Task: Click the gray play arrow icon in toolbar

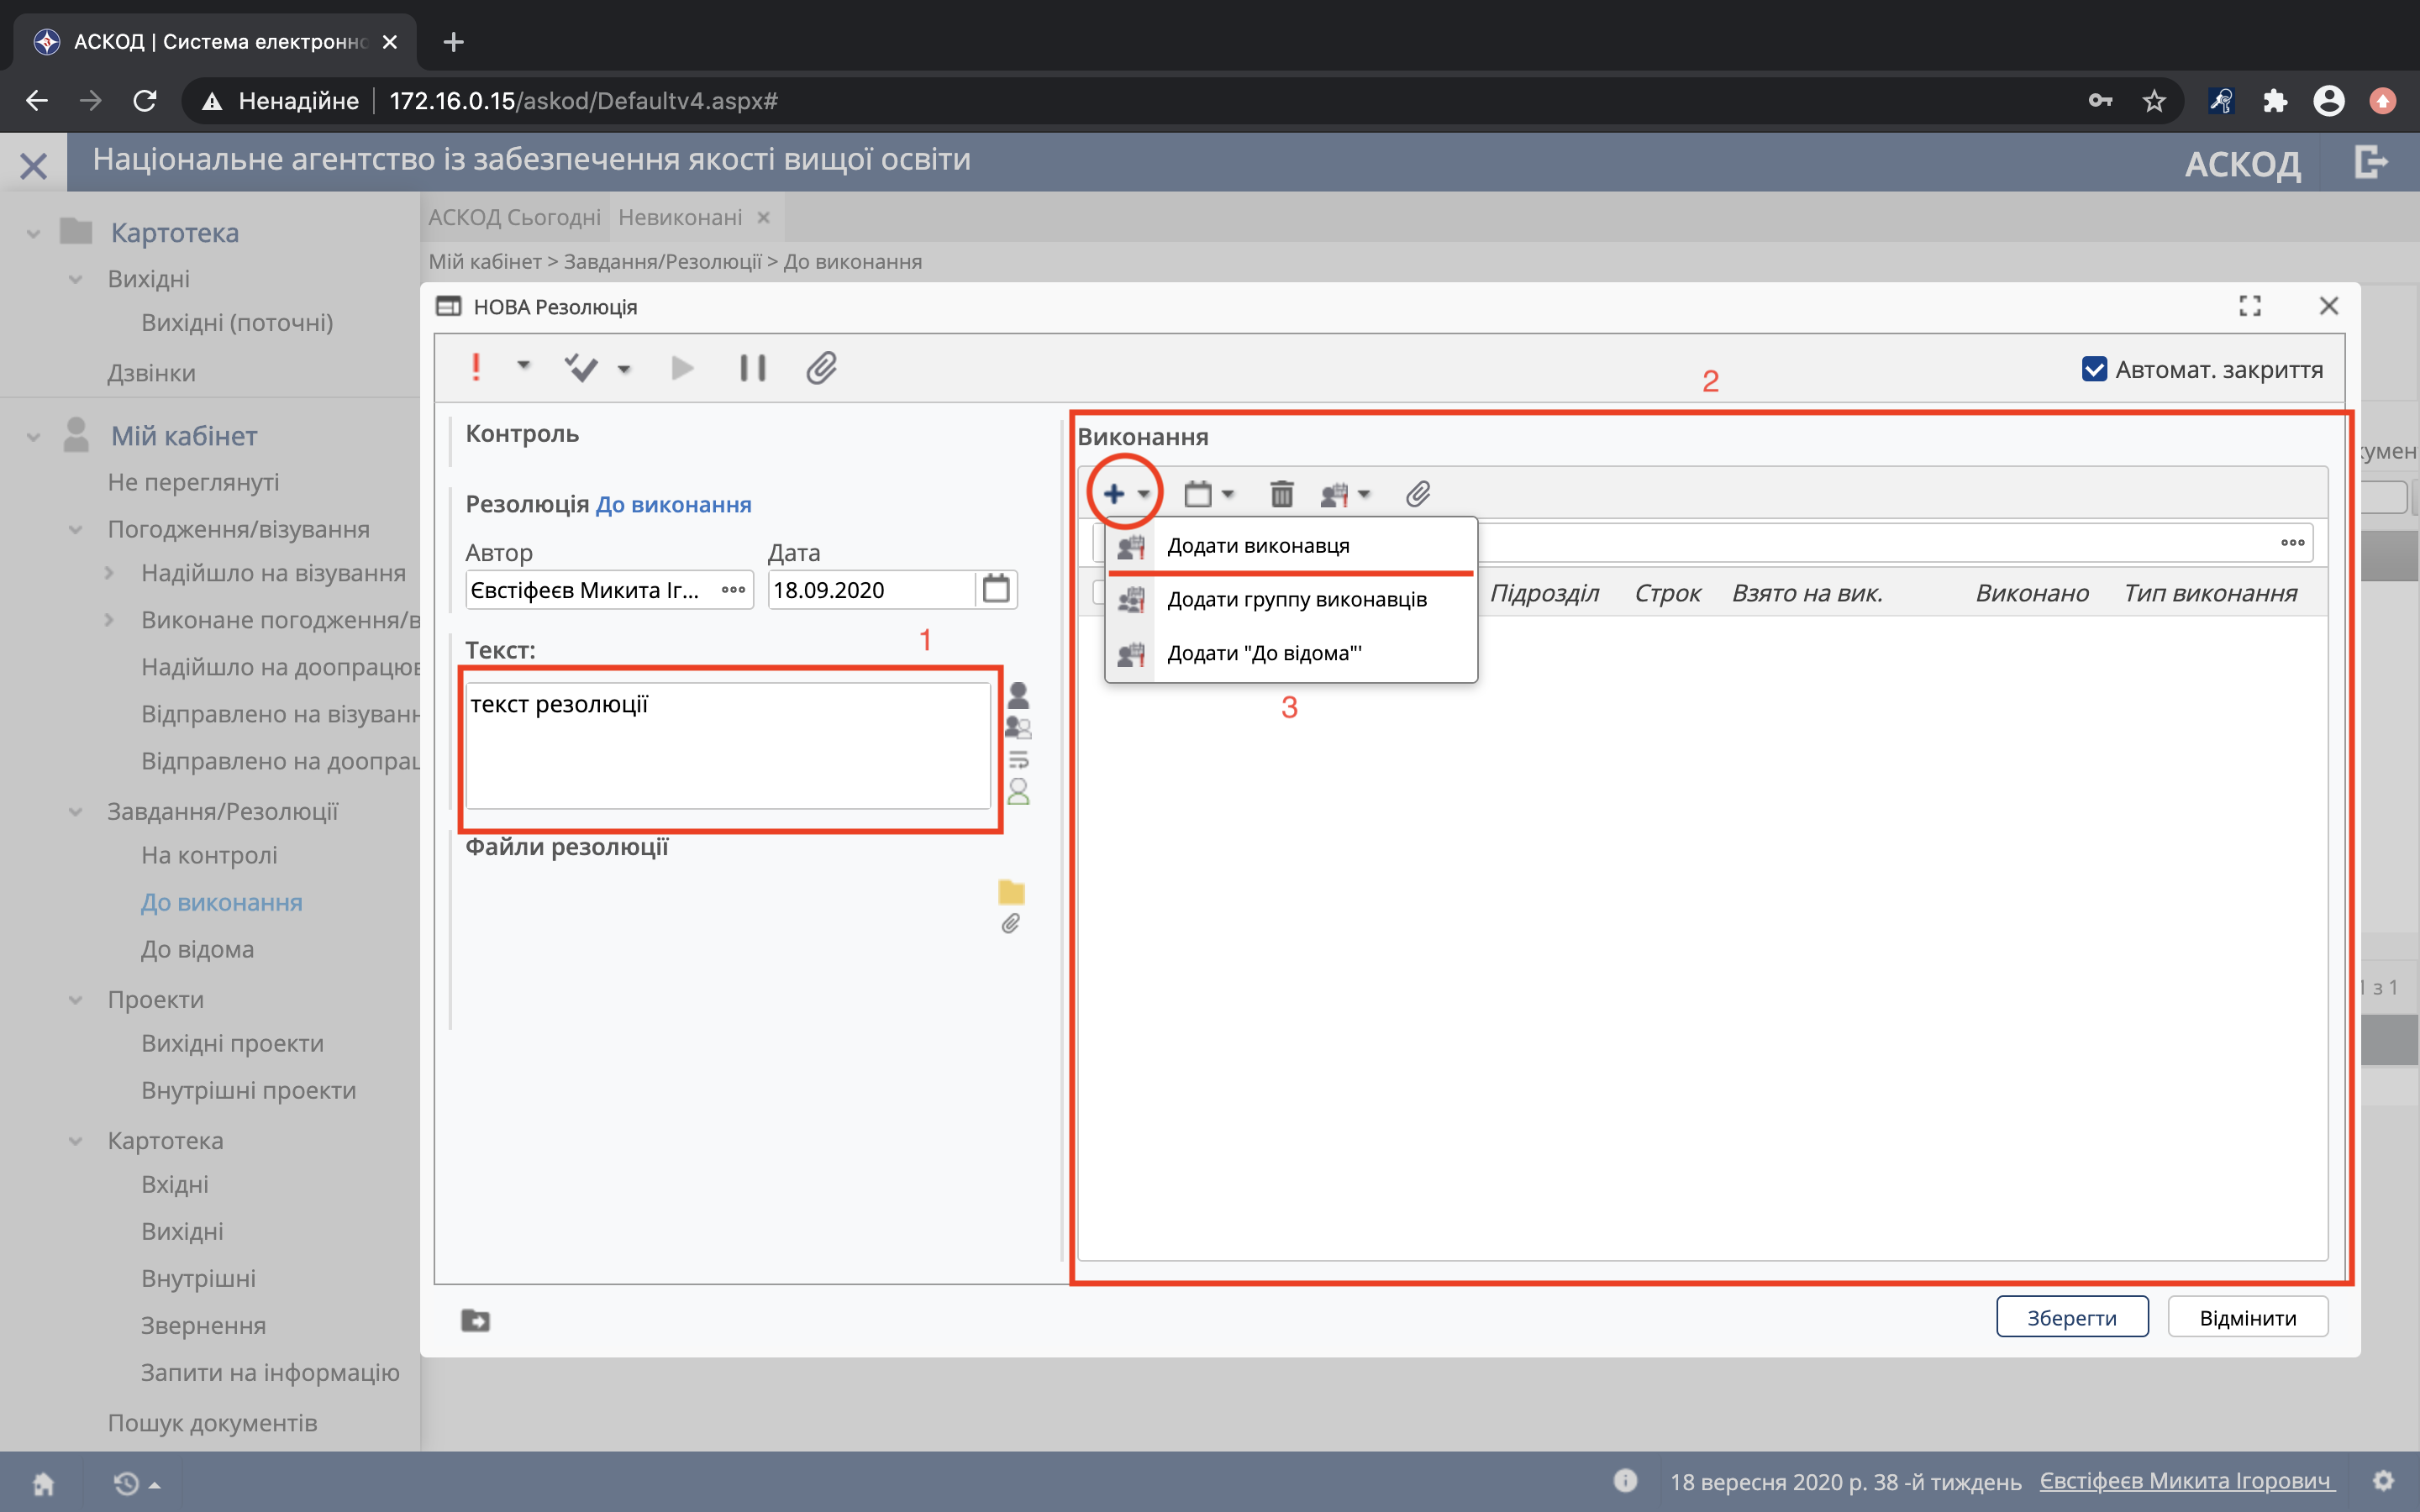Action: click(x=682, y=368)
